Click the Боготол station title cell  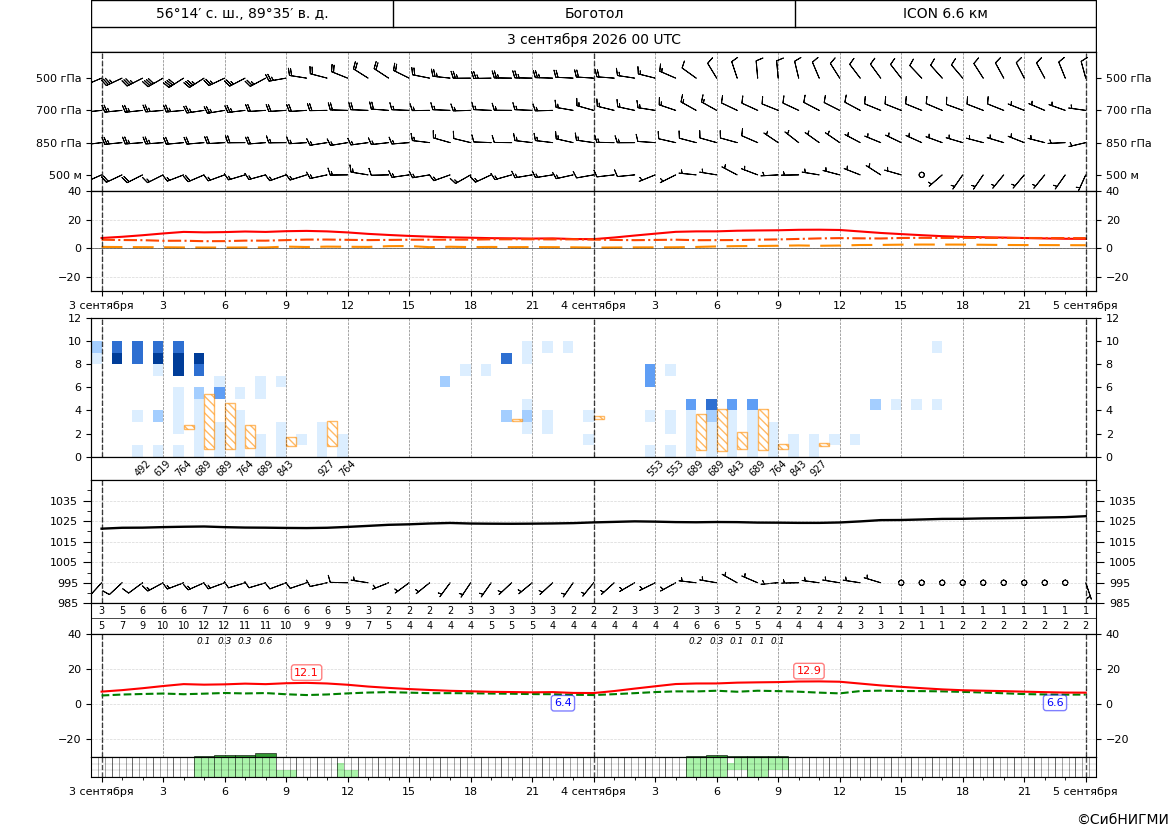point(594,13)
